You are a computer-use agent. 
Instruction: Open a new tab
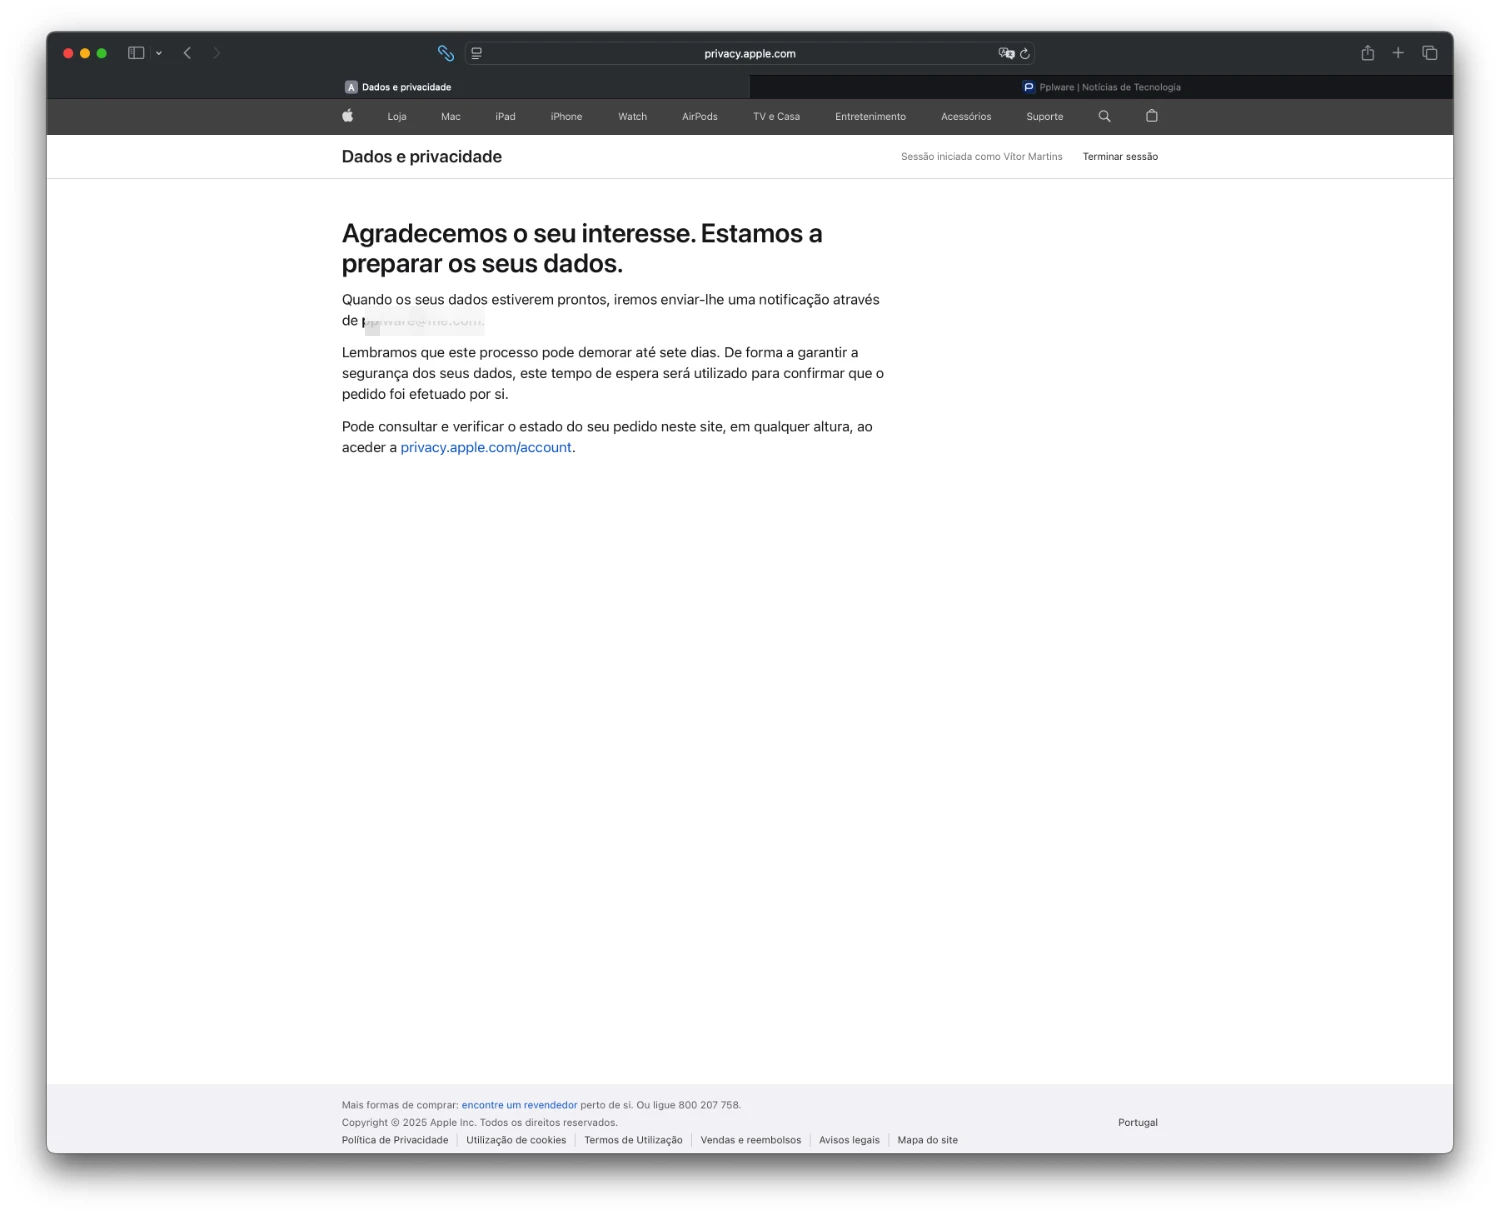pos(1398,53)
